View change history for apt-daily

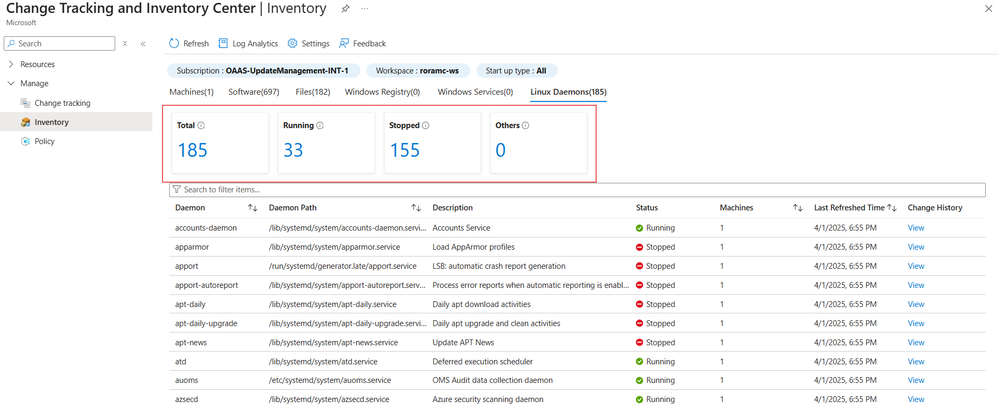point(916,304)
